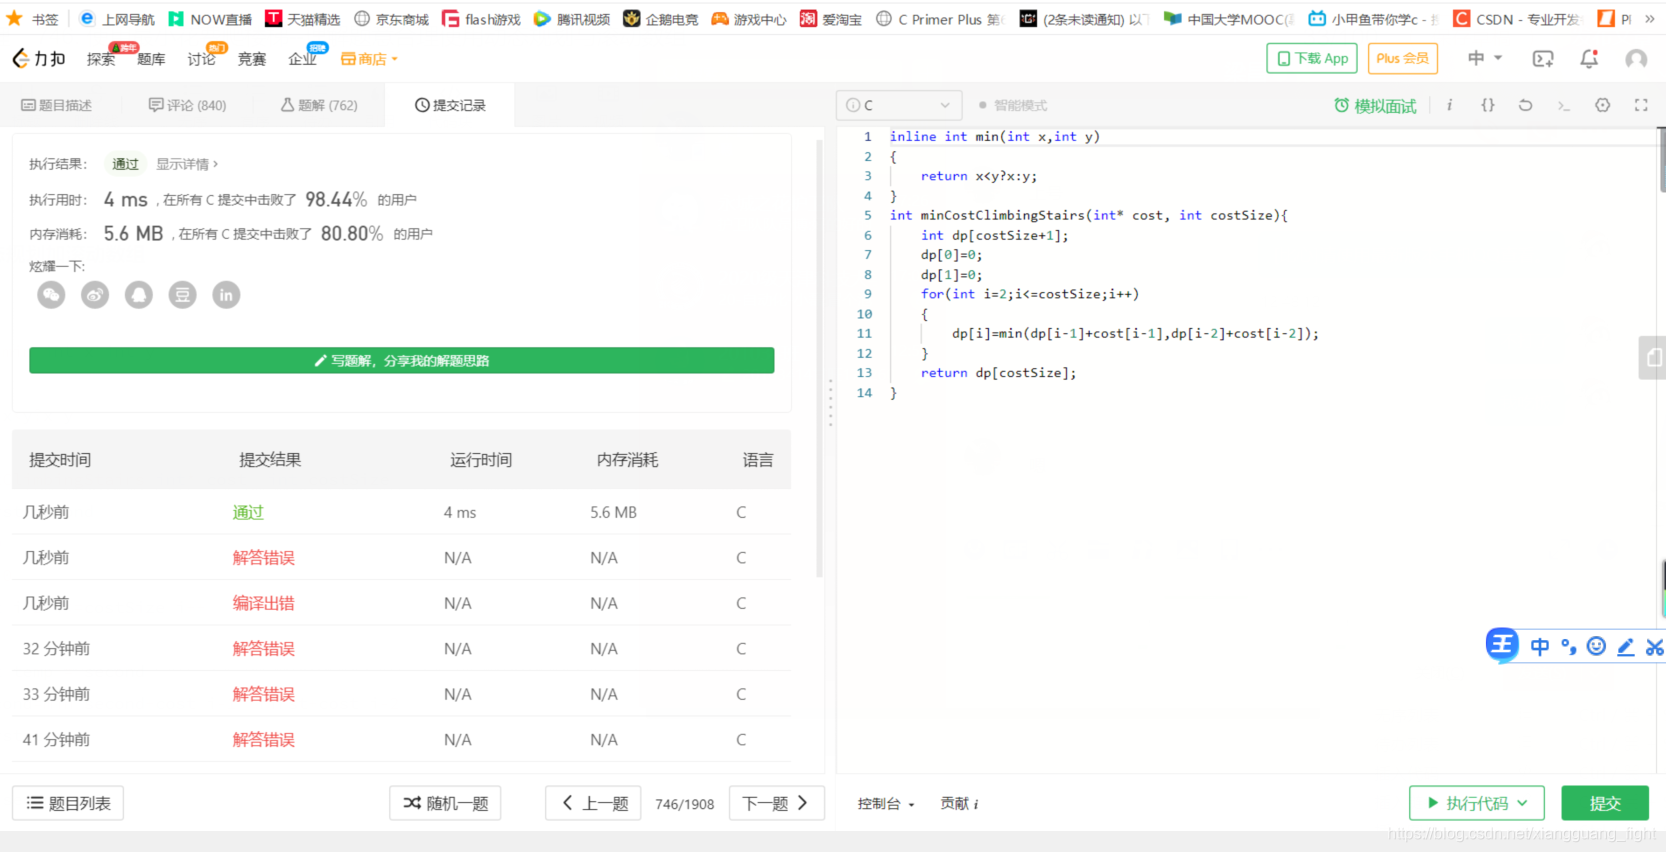The height and width of the screenshot is (852, 1666).
Task: Enter fullscreen editor mode
Action: 1641,105
